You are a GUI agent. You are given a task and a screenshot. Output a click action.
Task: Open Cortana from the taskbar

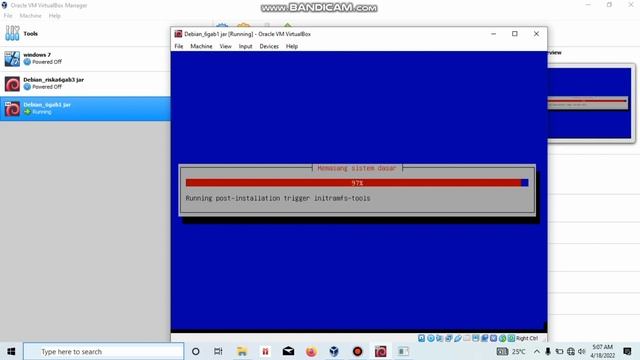196,351
